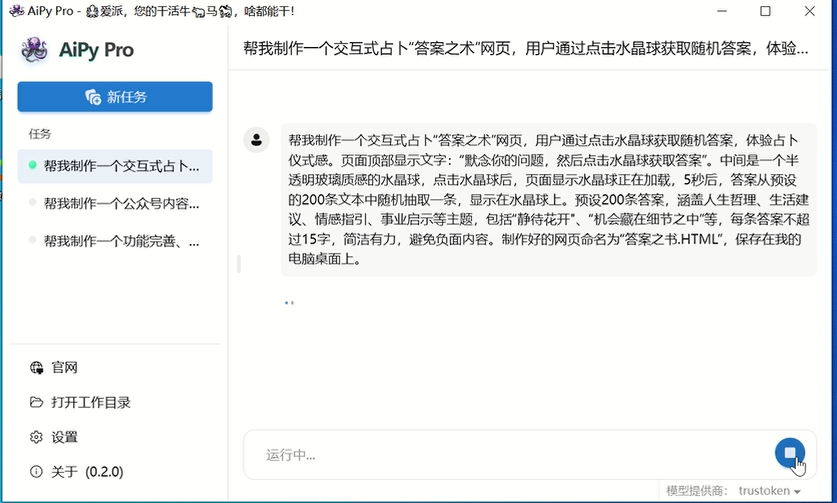837x503 pixels.
Task: Click the sidebar collapse handle
Action: pos(239,264)
